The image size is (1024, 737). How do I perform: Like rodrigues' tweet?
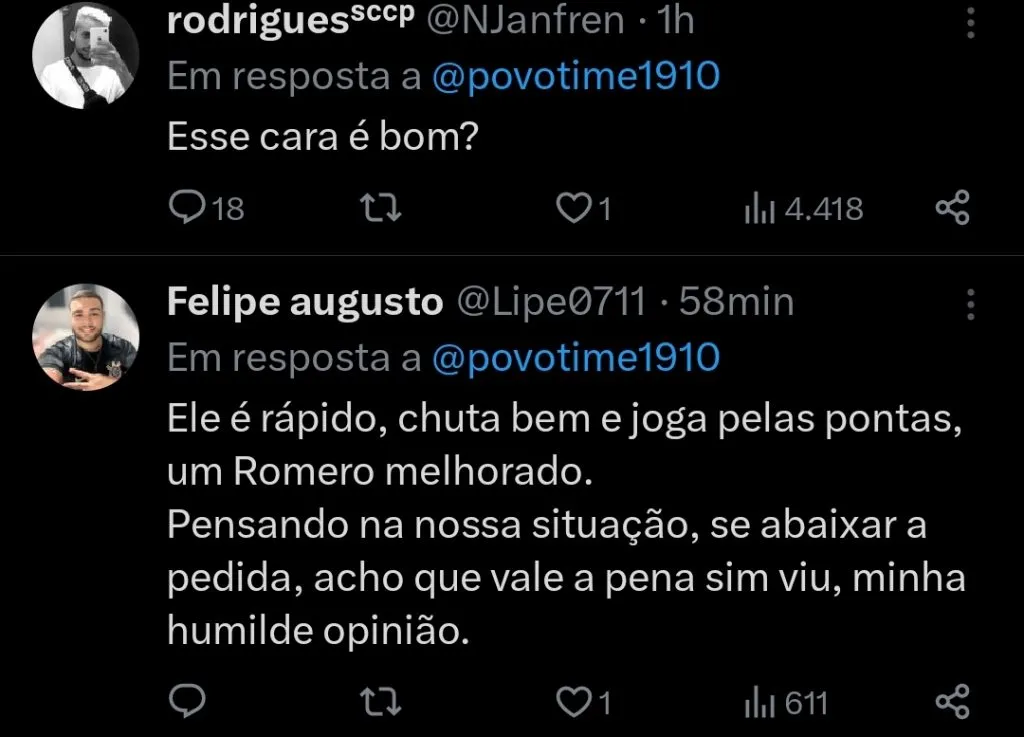coord(571,208)
